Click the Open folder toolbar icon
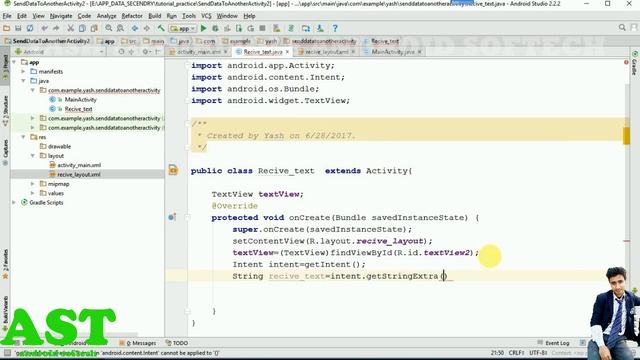The image size is (640, 360). pos(7,28)
